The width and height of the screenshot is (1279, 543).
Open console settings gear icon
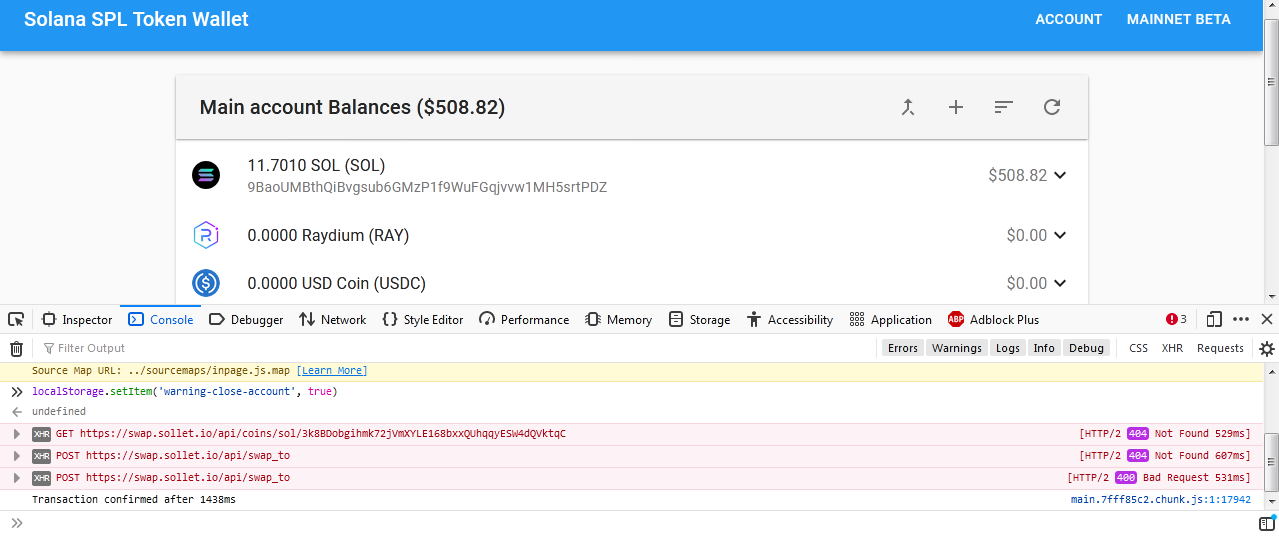point(1266,348)
